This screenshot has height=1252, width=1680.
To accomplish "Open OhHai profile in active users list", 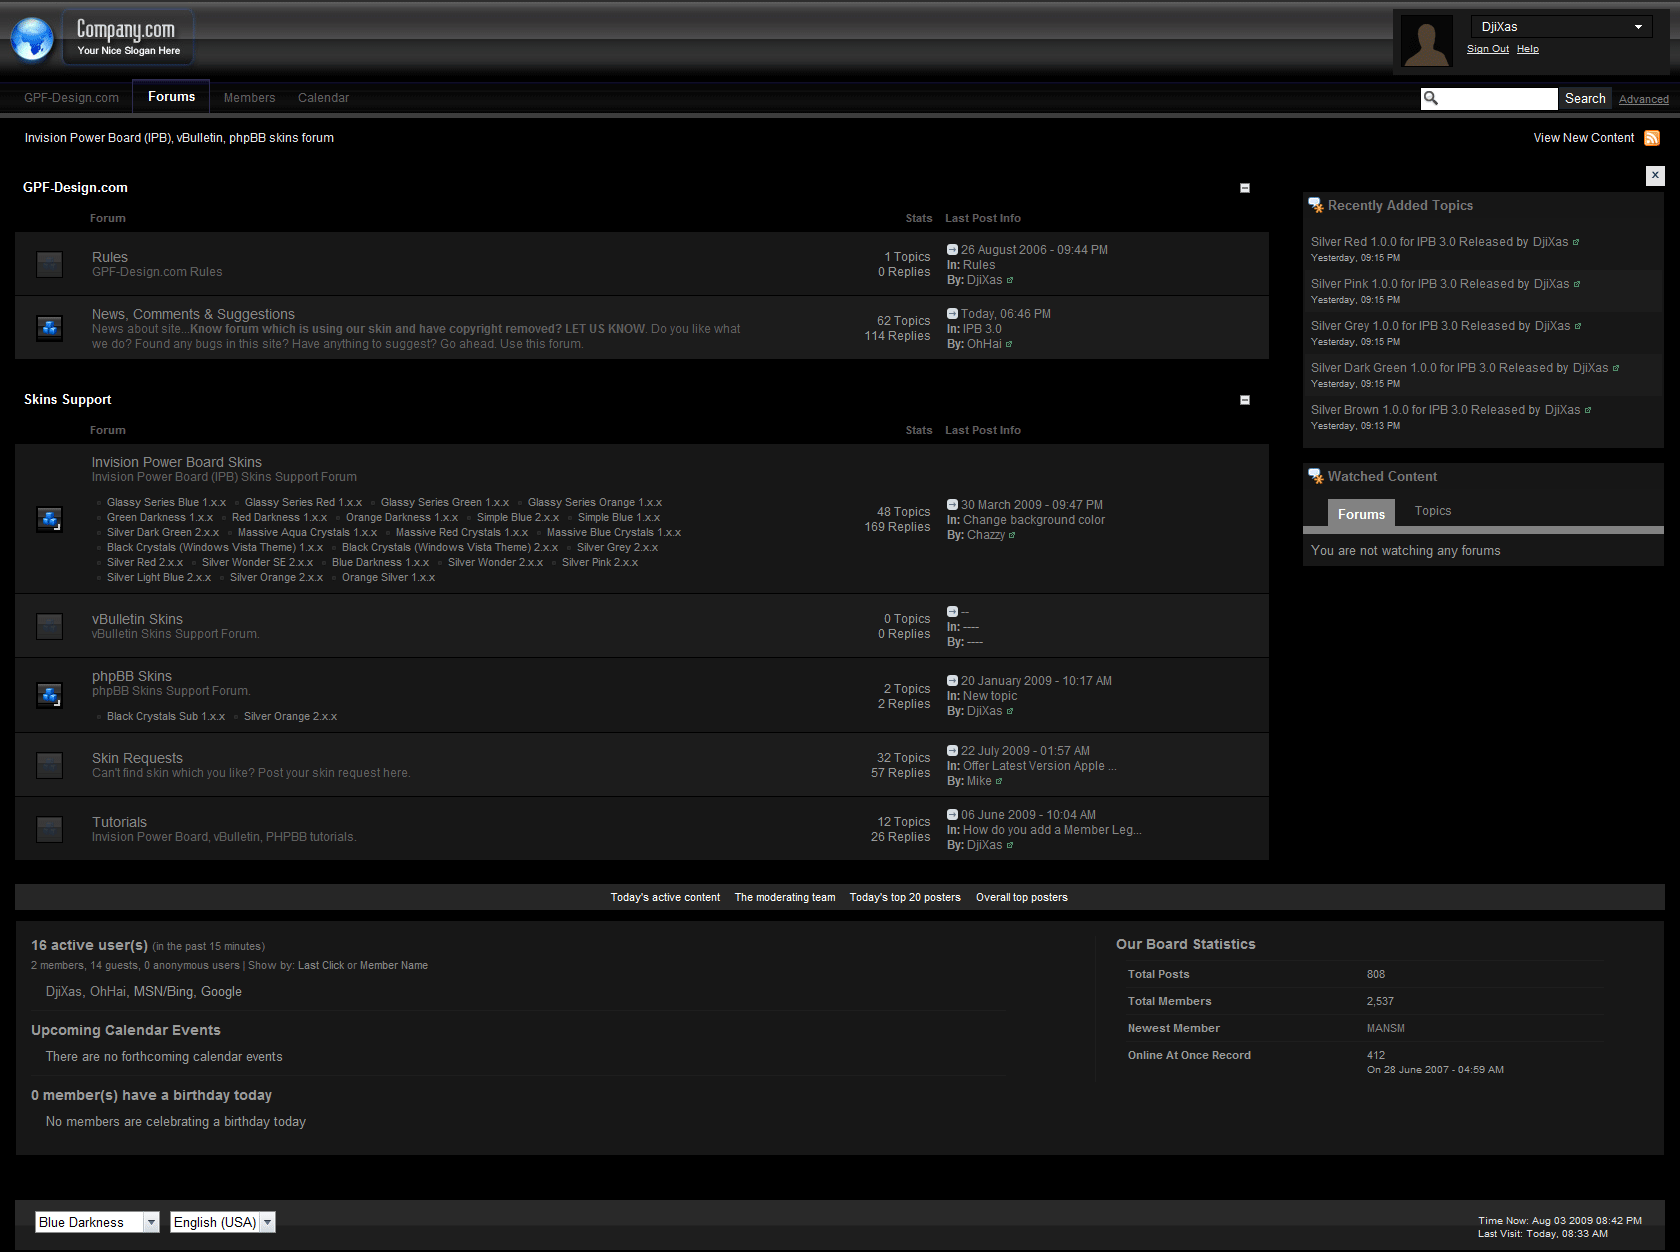I will pos(108,991).
